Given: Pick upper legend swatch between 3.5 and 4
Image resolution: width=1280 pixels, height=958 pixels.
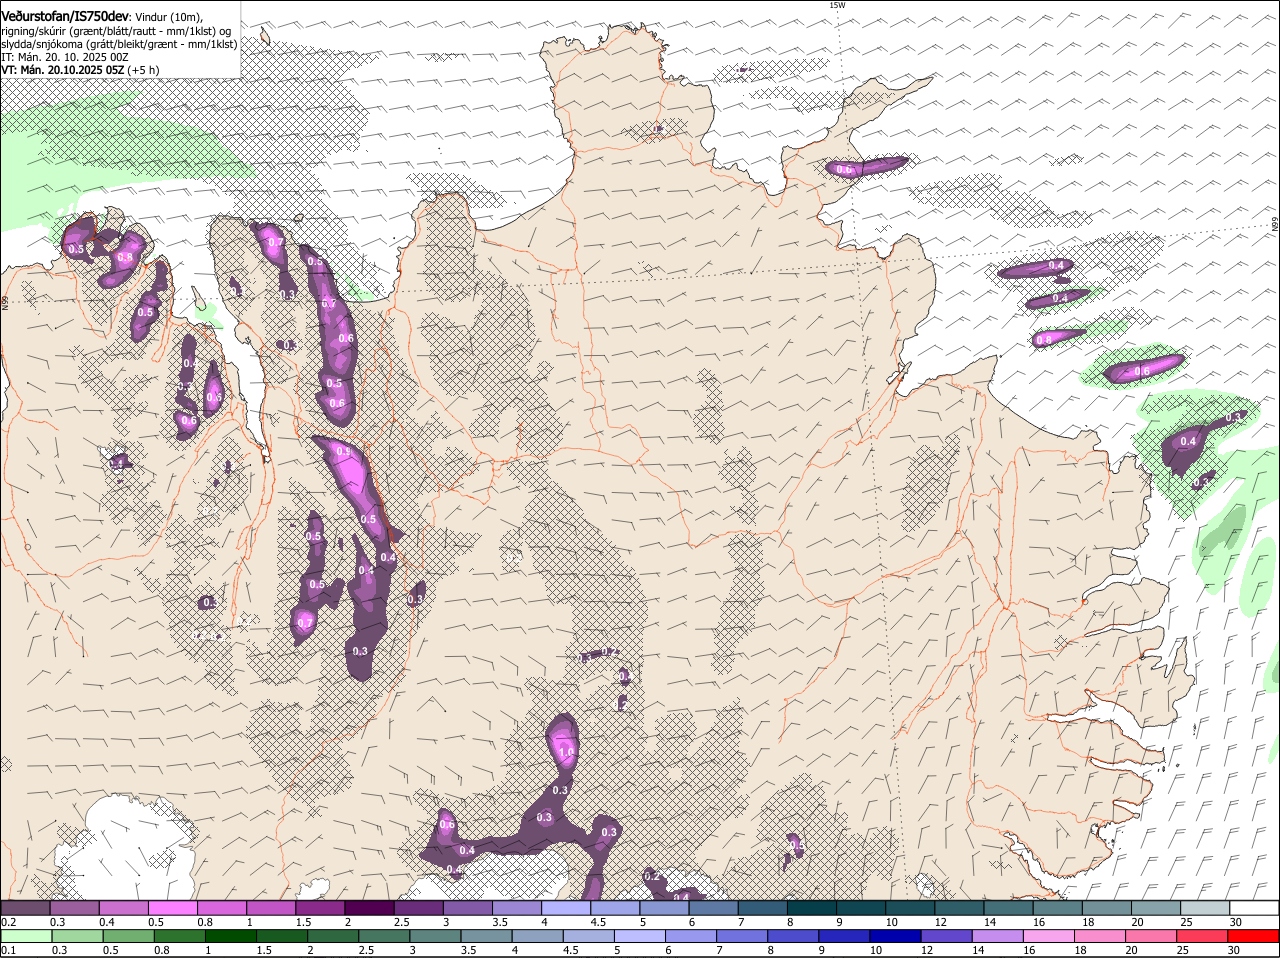Looking at the screenshot, I should (x=516, y=907).
